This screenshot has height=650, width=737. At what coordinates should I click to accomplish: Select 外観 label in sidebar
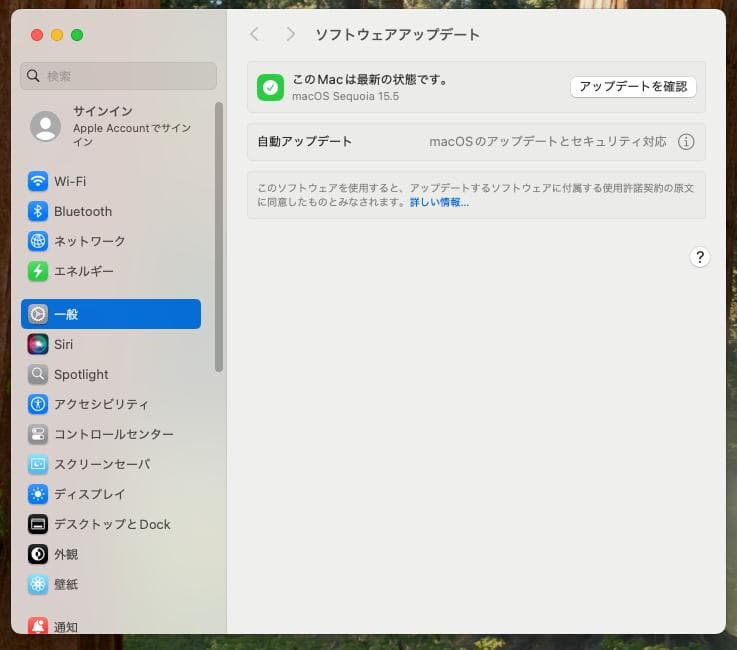coord(66,554)
